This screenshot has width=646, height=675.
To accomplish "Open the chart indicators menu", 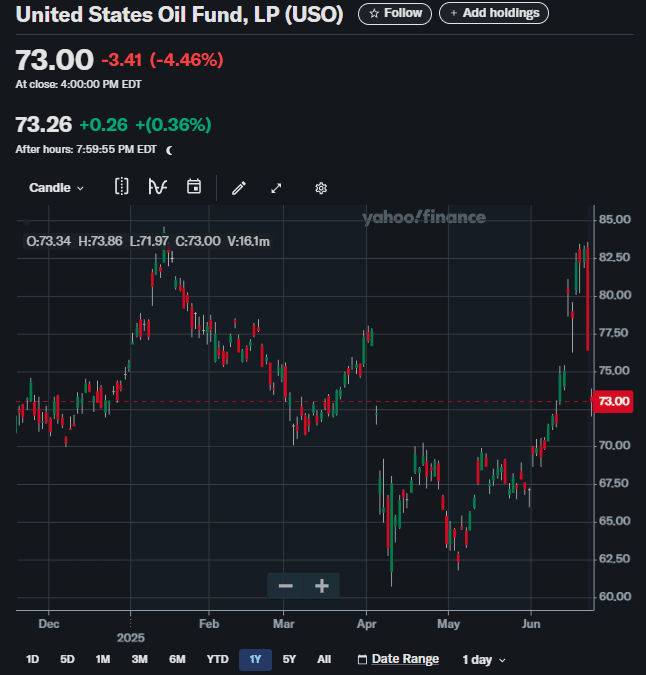I will pyautogui.click(x=157, y=187).
